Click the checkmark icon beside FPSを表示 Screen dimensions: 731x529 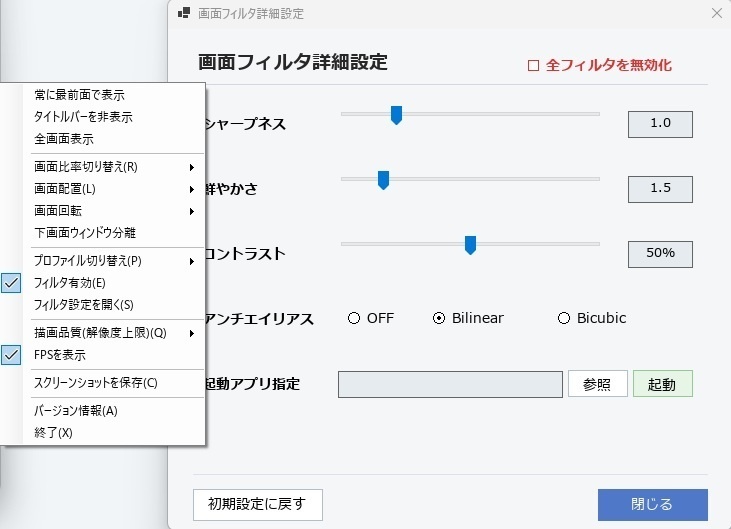pos(11,355)
